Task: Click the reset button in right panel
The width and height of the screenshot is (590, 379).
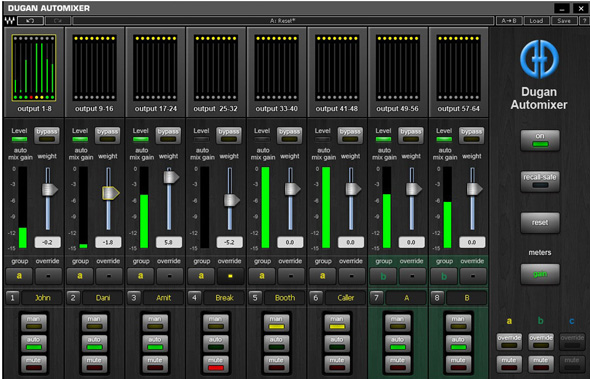Action: (x=540, y=222)
